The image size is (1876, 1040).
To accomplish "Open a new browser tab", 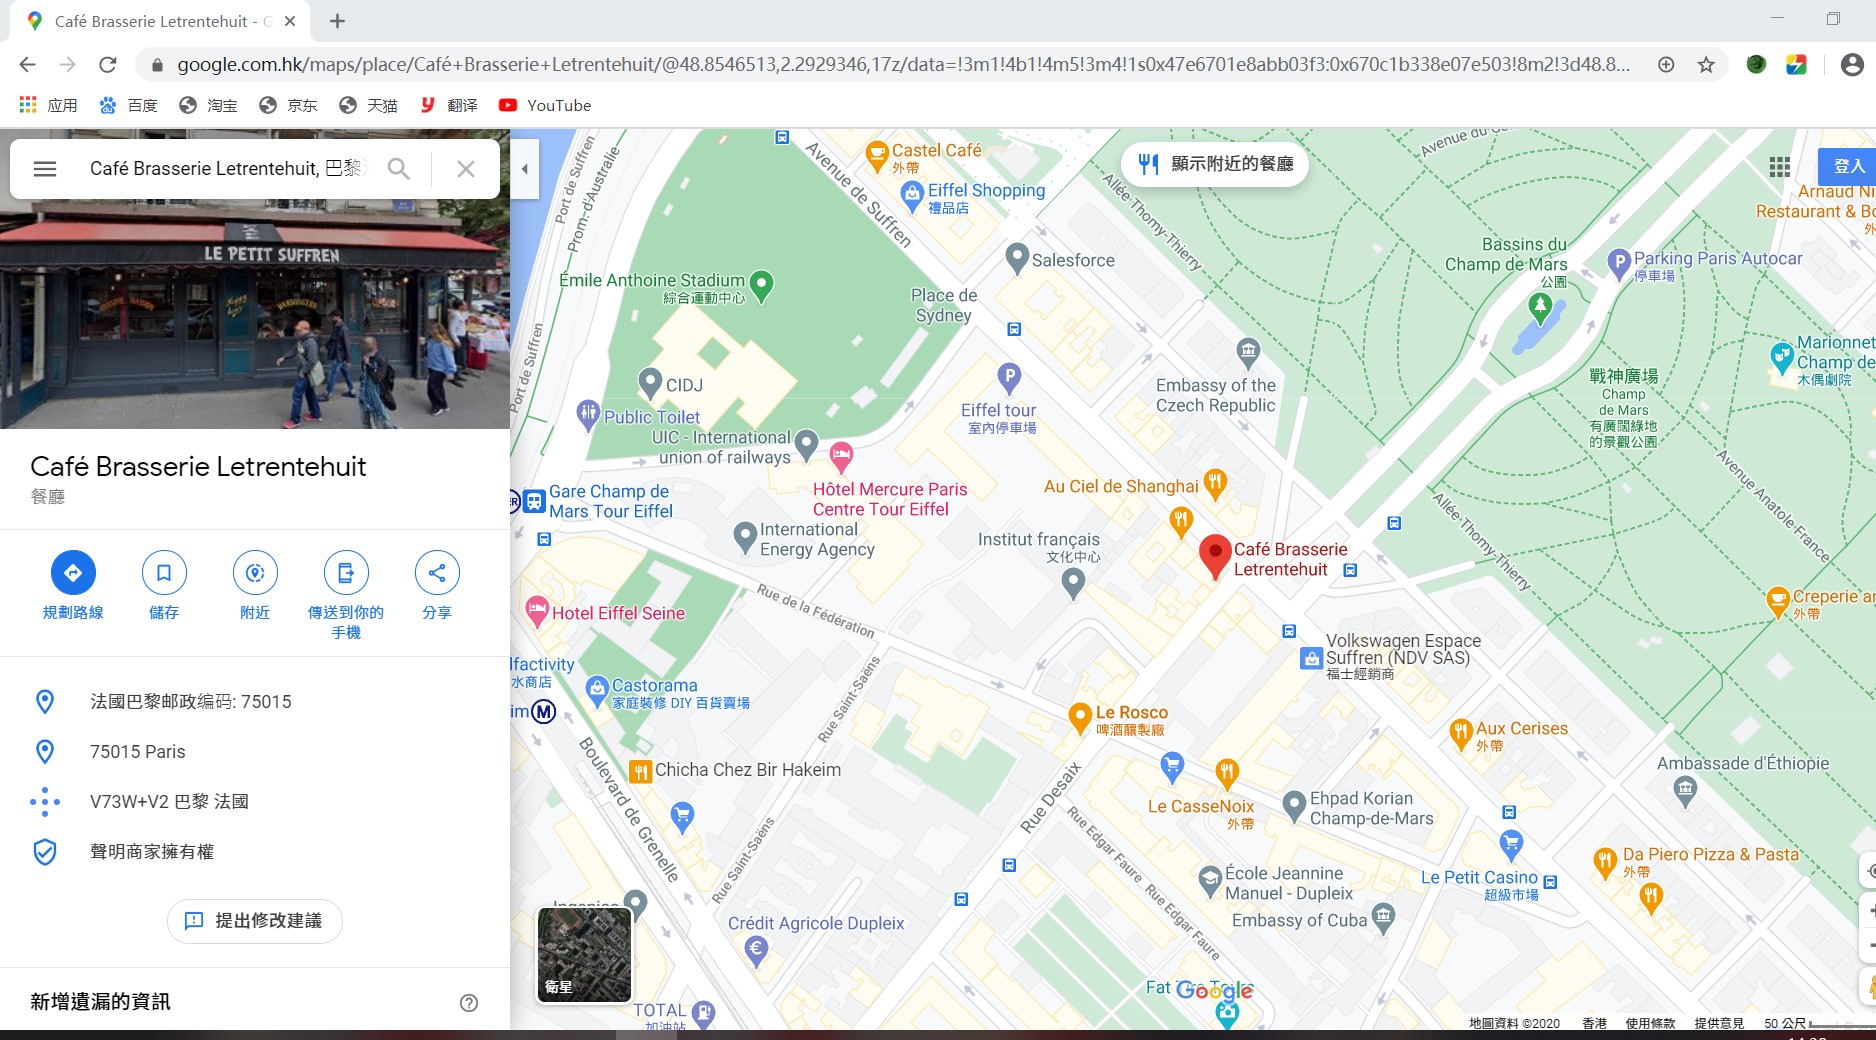I will (338, 21).
